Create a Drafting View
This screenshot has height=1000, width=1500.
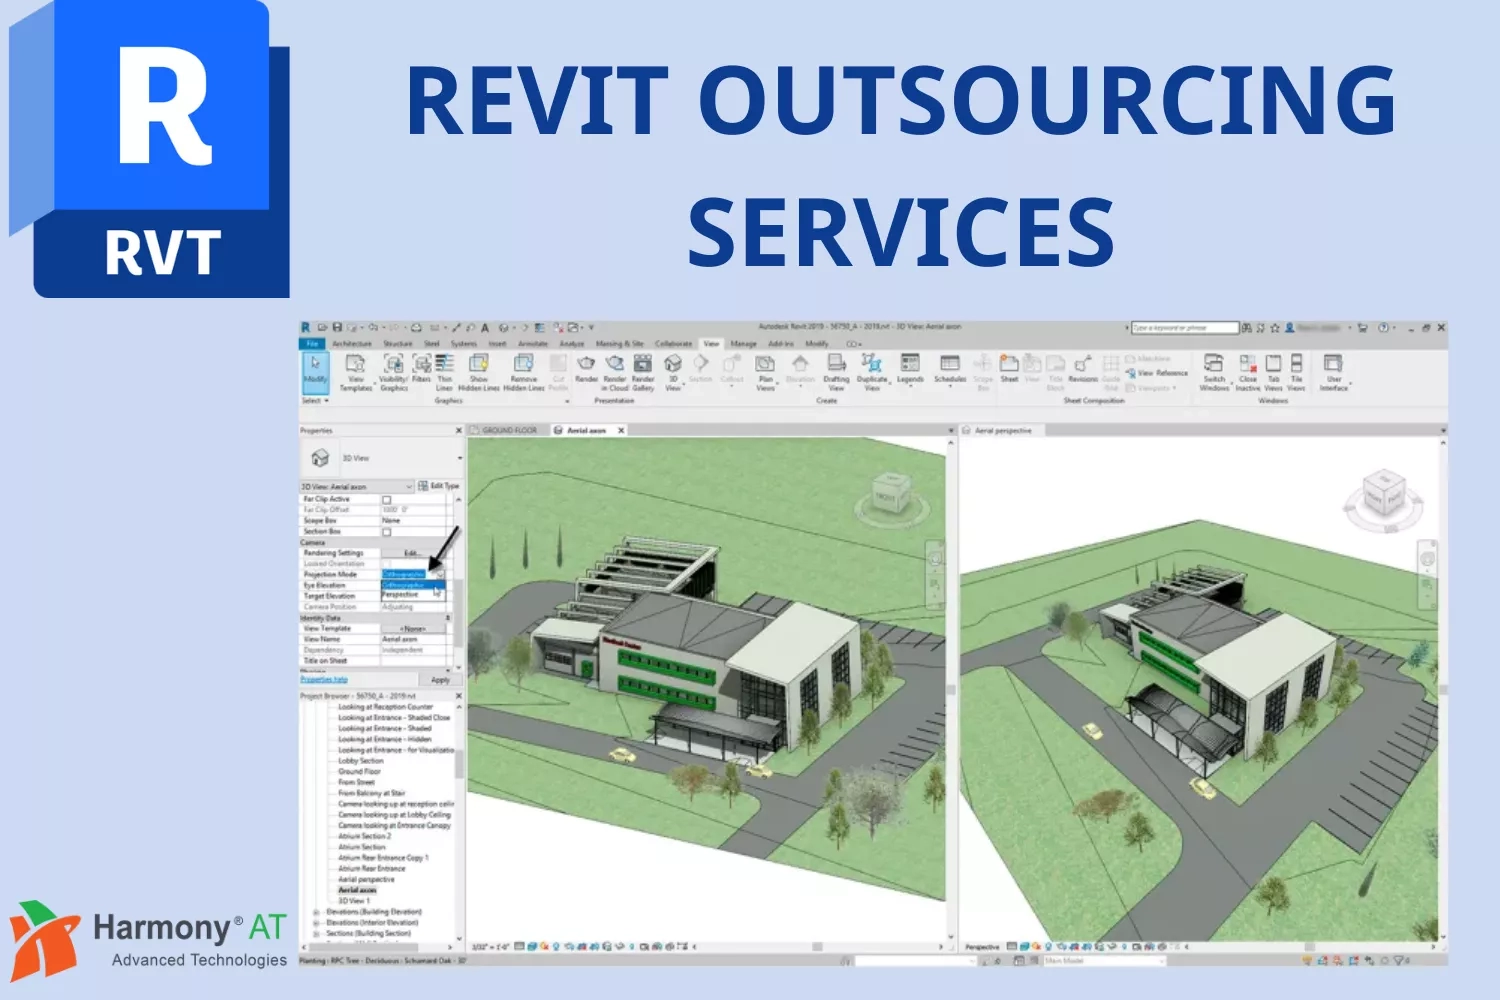point(836,372)
